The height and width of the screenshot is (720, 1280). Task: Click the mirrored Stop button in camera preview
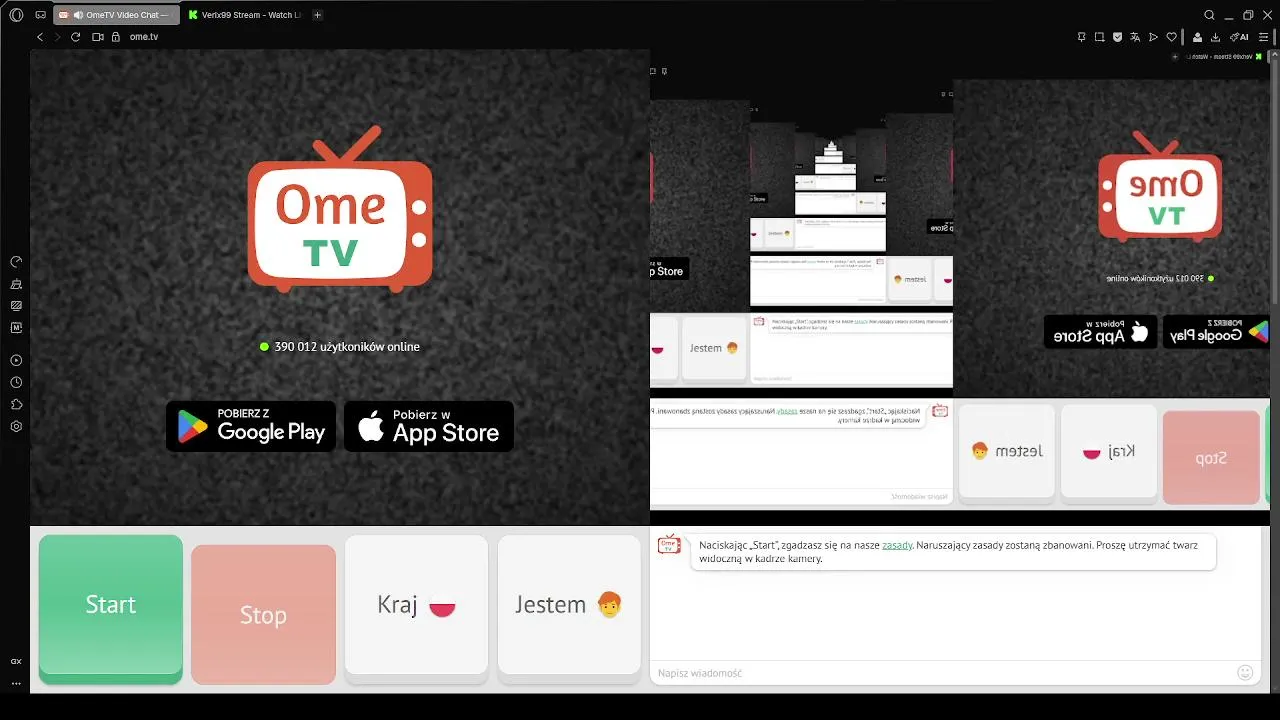pyautogui.click(x=1211, y=457)
